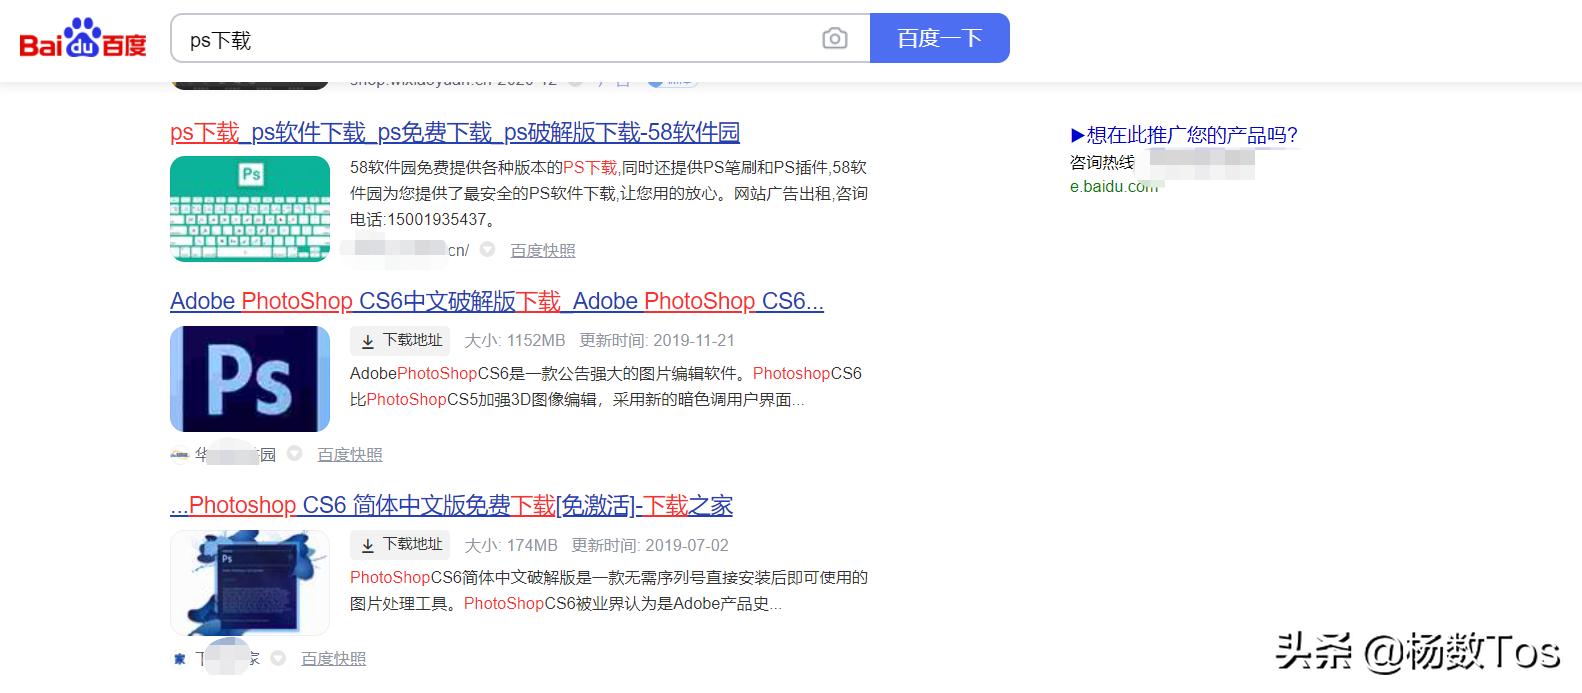The width and height of the screenshot is (1582, 693).
Task: Open Photoshop CS6 简体中文版免费下载 title
Action: click(452, 505)
